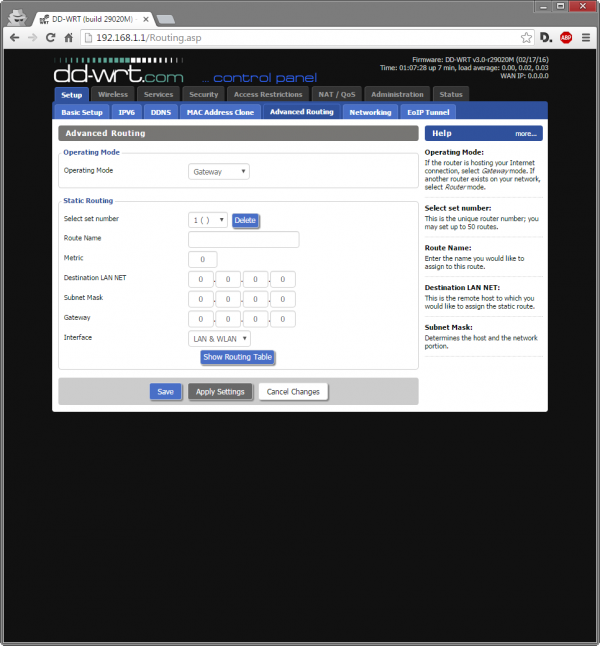Go to the Networking sub-tab
Screen dimensions: 600x646
(370, 112)
